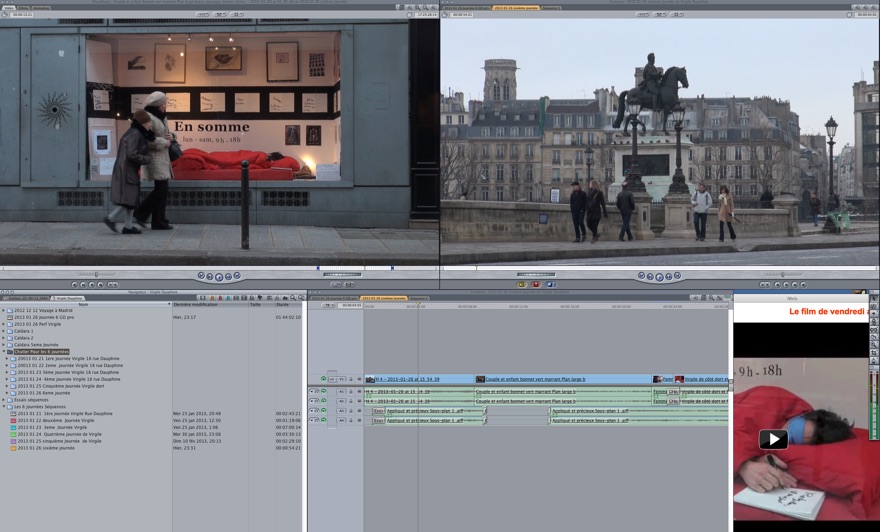The height and width of the screenshot is (532, 880).
Task: Play the sequence in the Canvas window
Action: coord(659,277)
